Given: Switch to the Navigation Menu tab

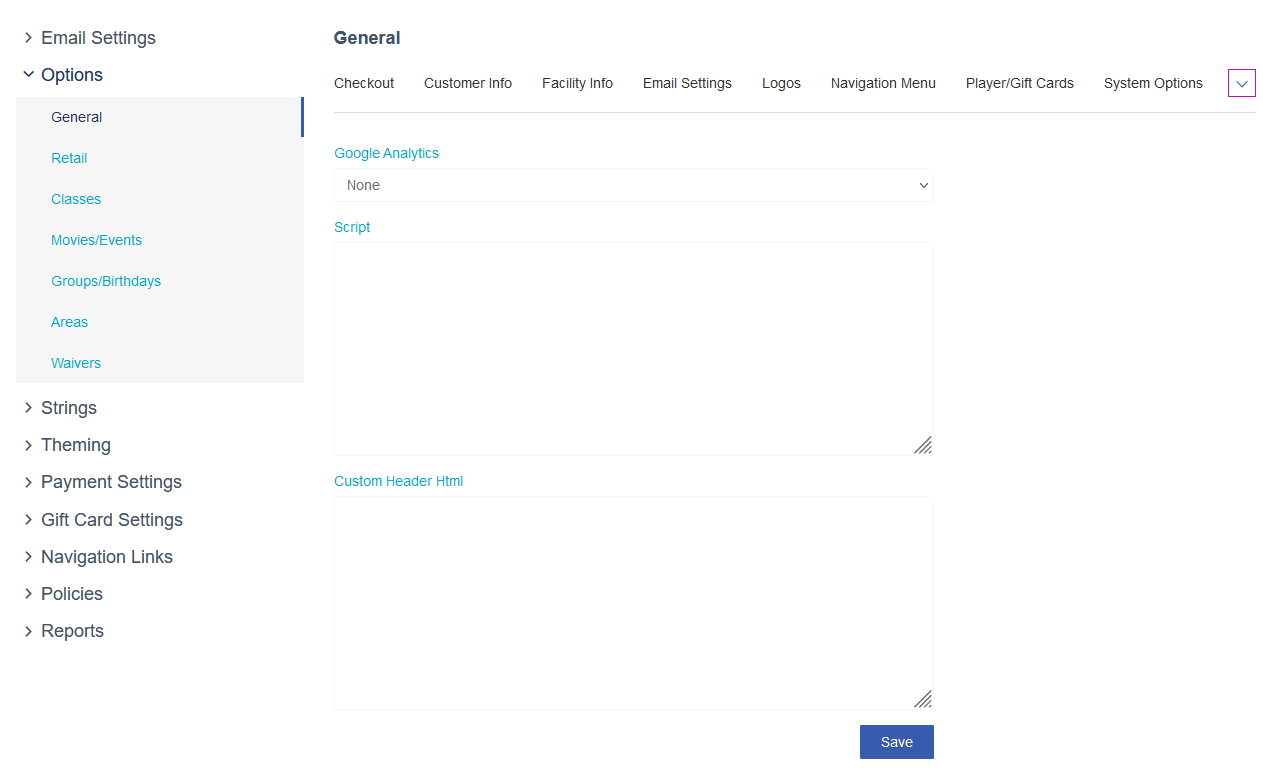Looking at the screenshot, I should pyautogui.click(x=883, y=83).
